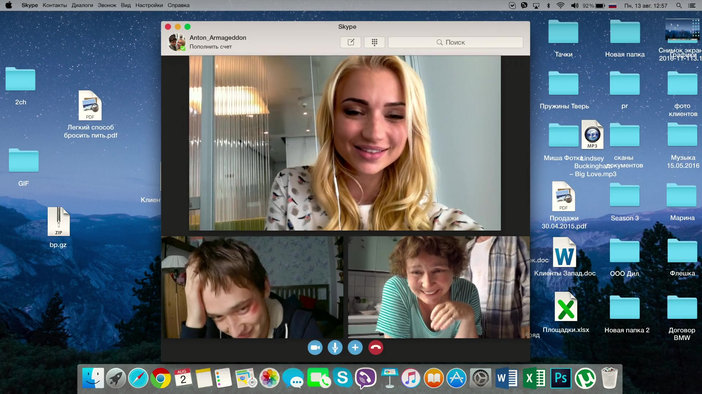Select the Площадки.xlsx file on desktop
Viewport: 702px width, 394px height.
pos(565,313)
